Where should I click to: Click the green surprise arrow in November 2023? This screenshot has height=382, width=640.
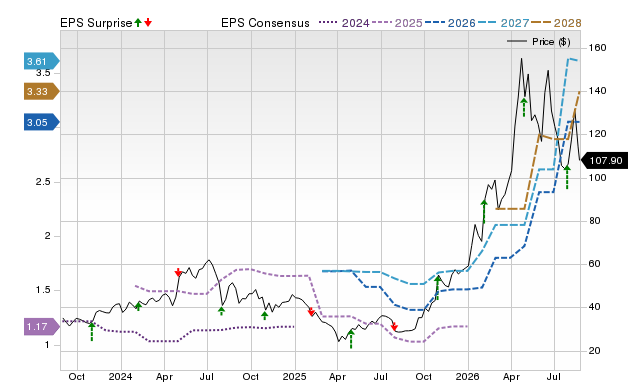92,331
